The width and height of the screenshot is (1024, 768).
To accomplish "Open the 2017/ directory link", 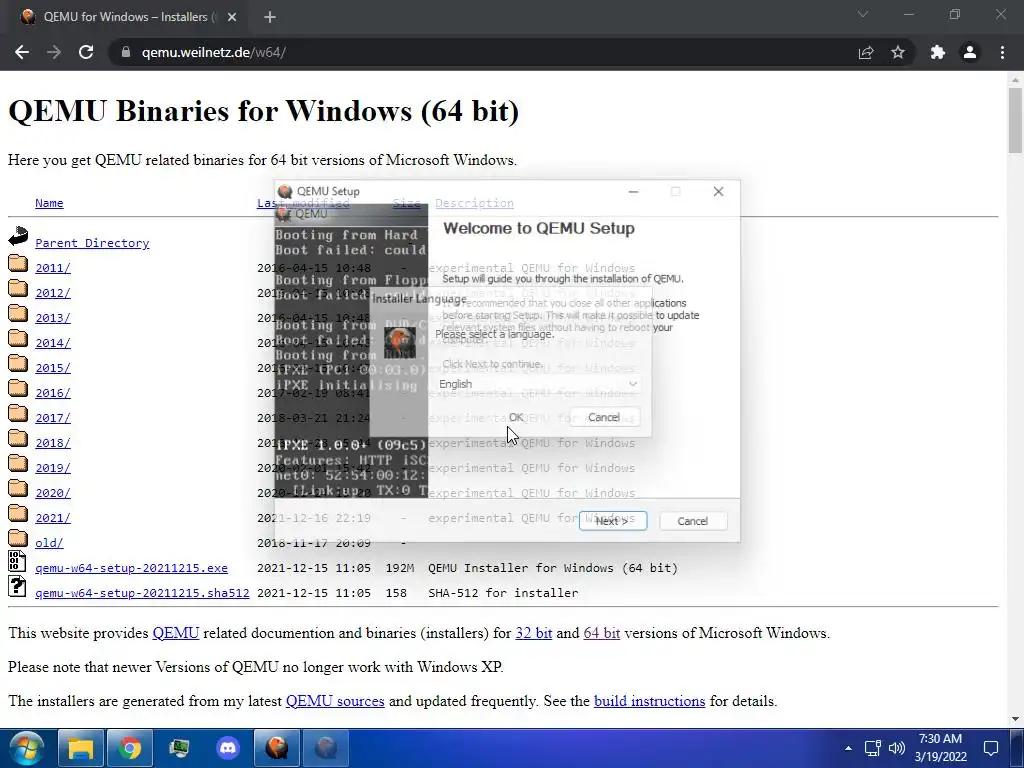I will tap(53, 418).
